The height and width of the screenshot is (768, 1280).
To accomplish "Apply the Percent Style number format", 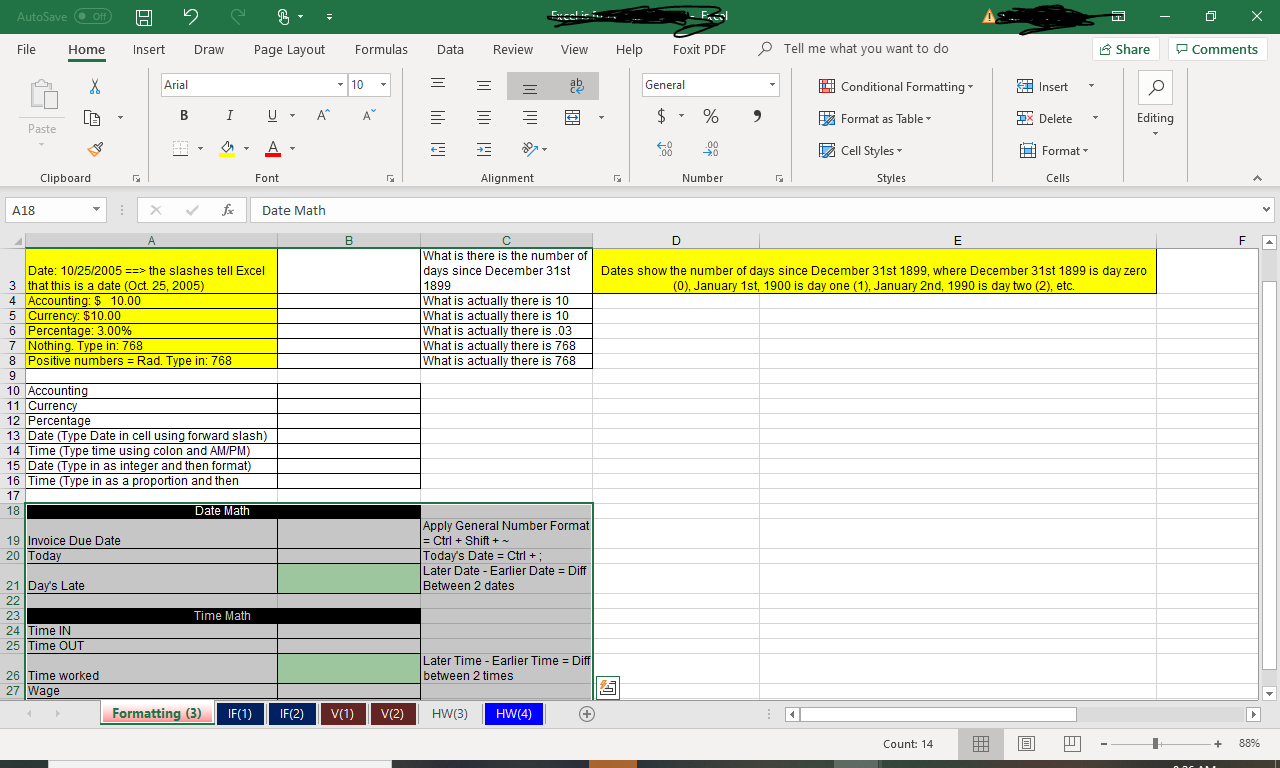I will pos(710,116).
